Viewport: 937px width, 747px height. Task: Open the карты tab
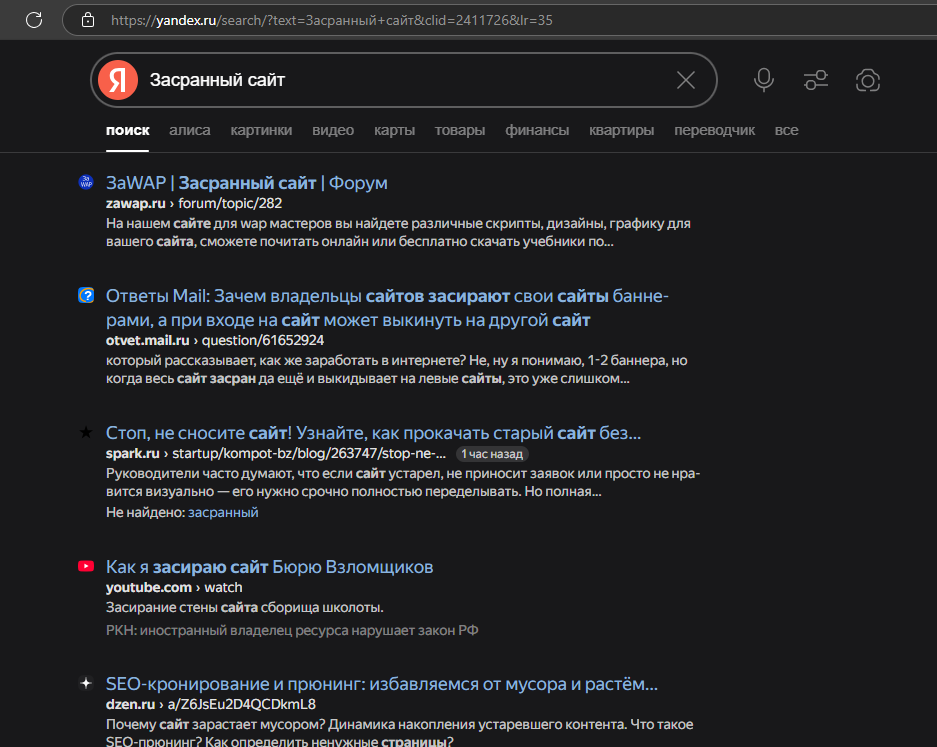[x=394, y=130]
